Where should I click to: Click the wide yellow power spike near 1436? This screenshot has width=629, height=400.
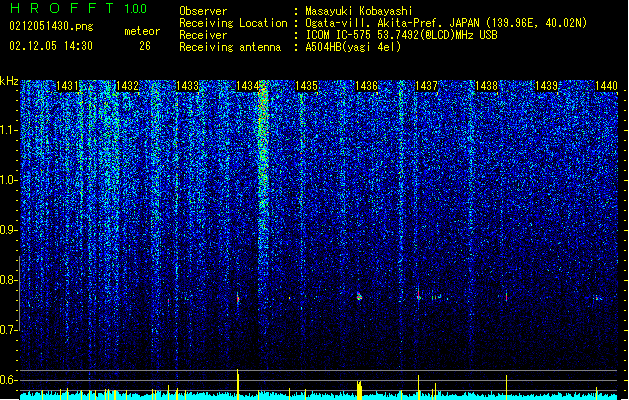tap(359, 390)
